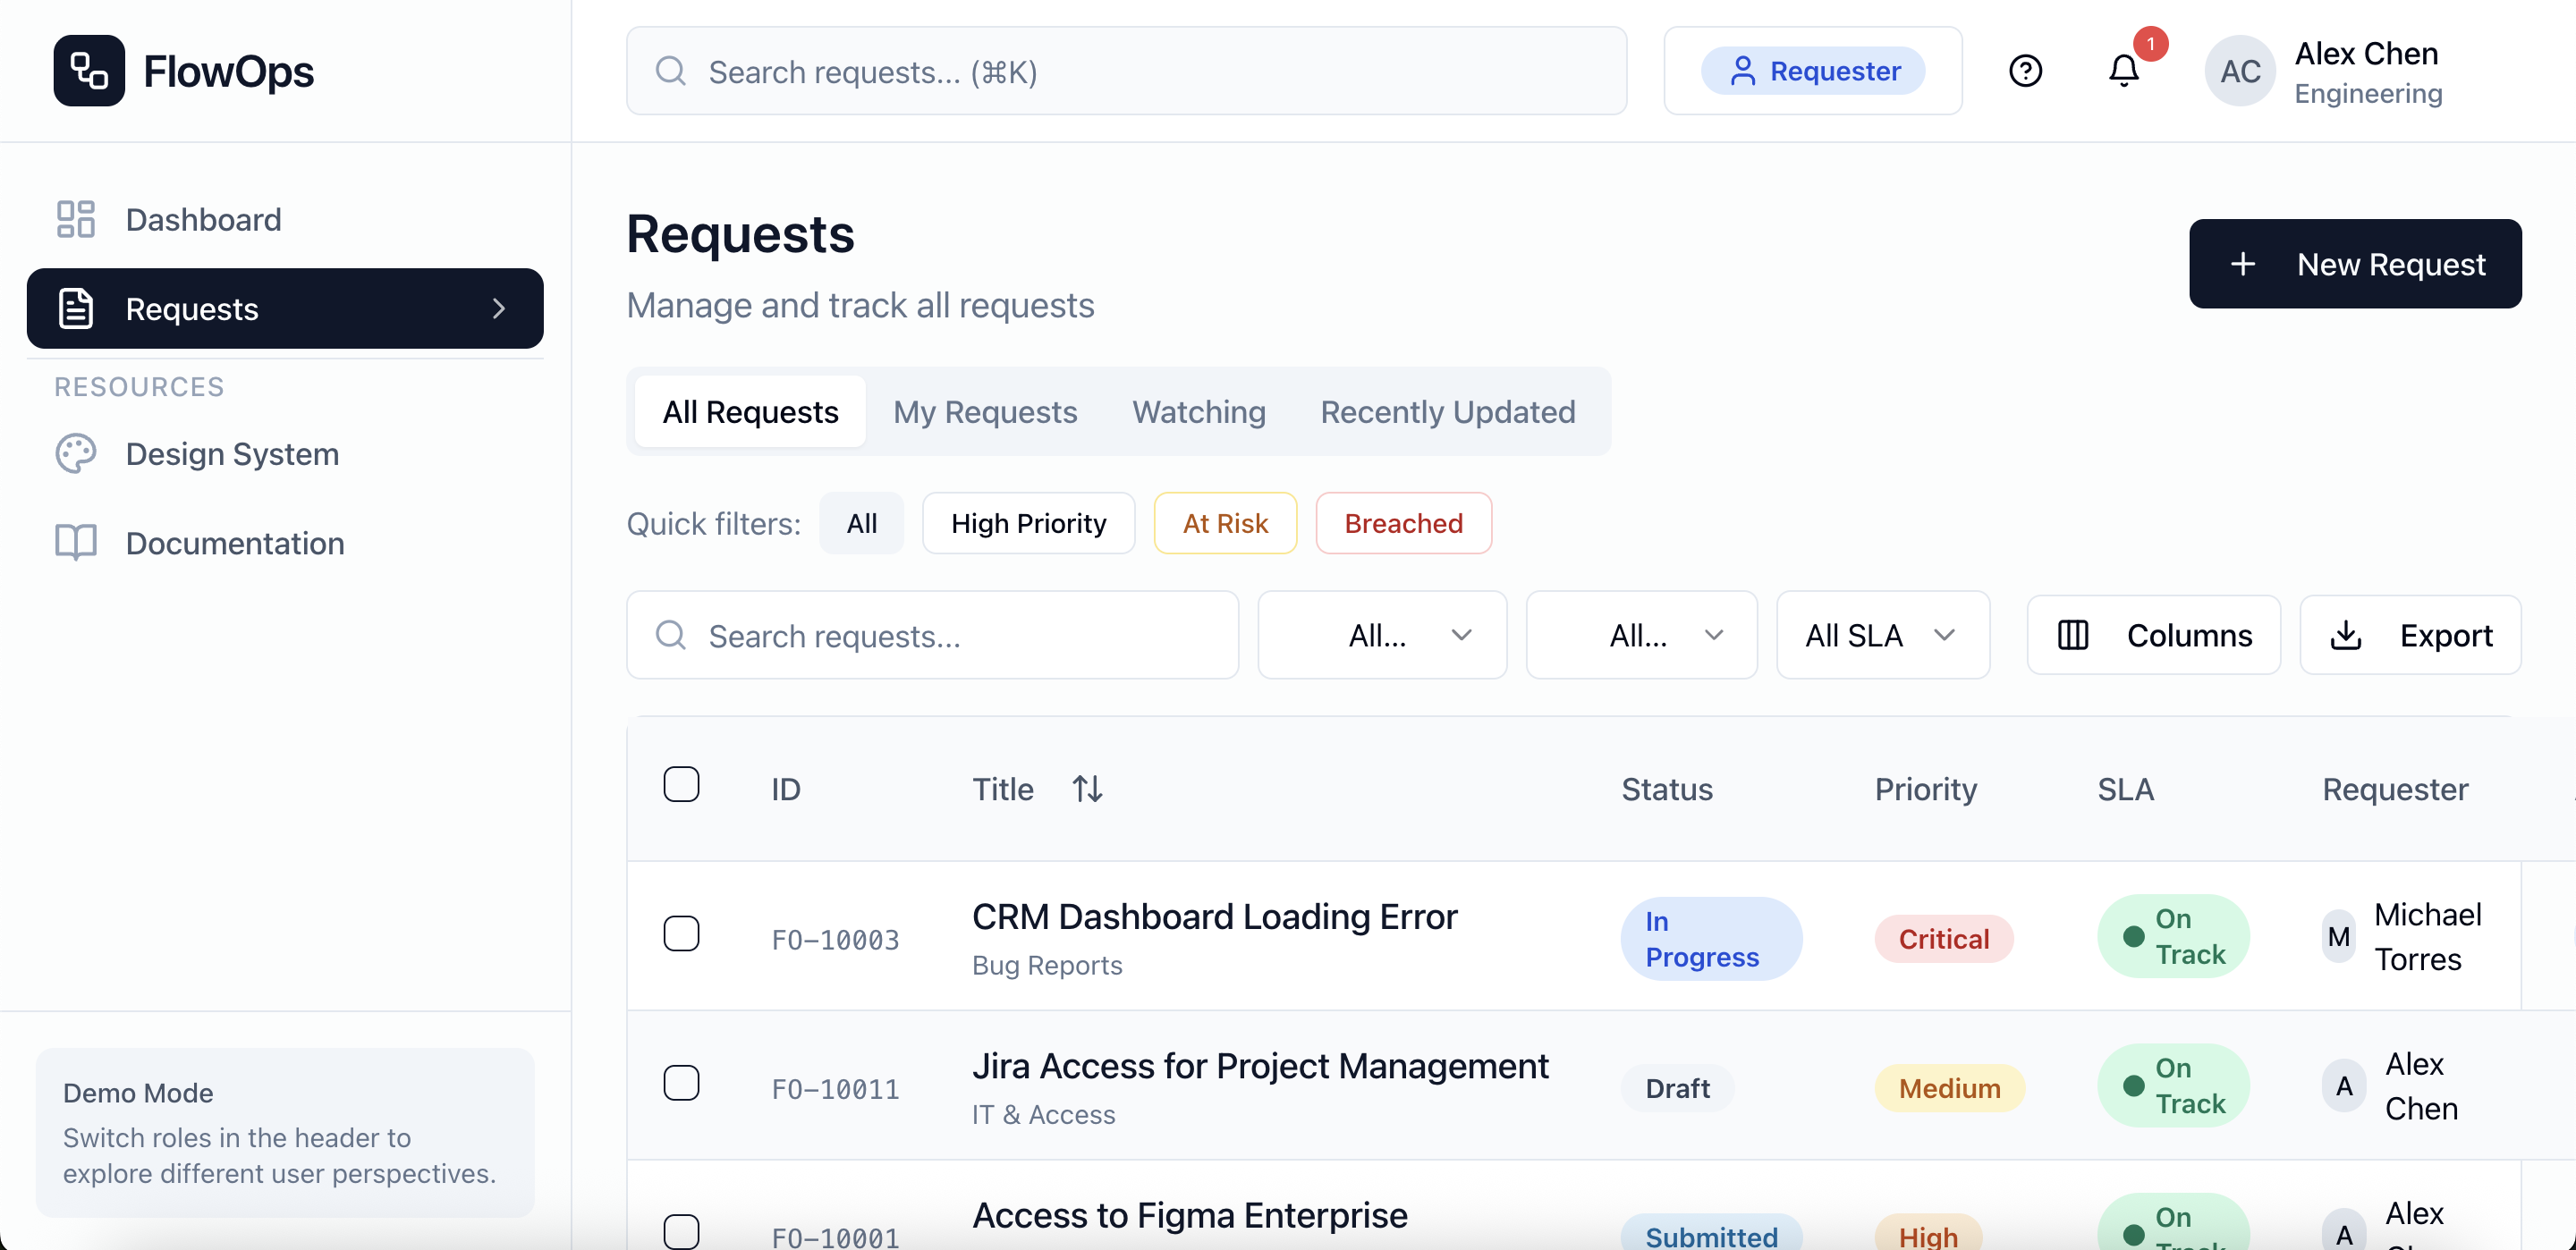The image size is (2576, 1250).
Task: Click the ID column header
Action: coord(786,789)
